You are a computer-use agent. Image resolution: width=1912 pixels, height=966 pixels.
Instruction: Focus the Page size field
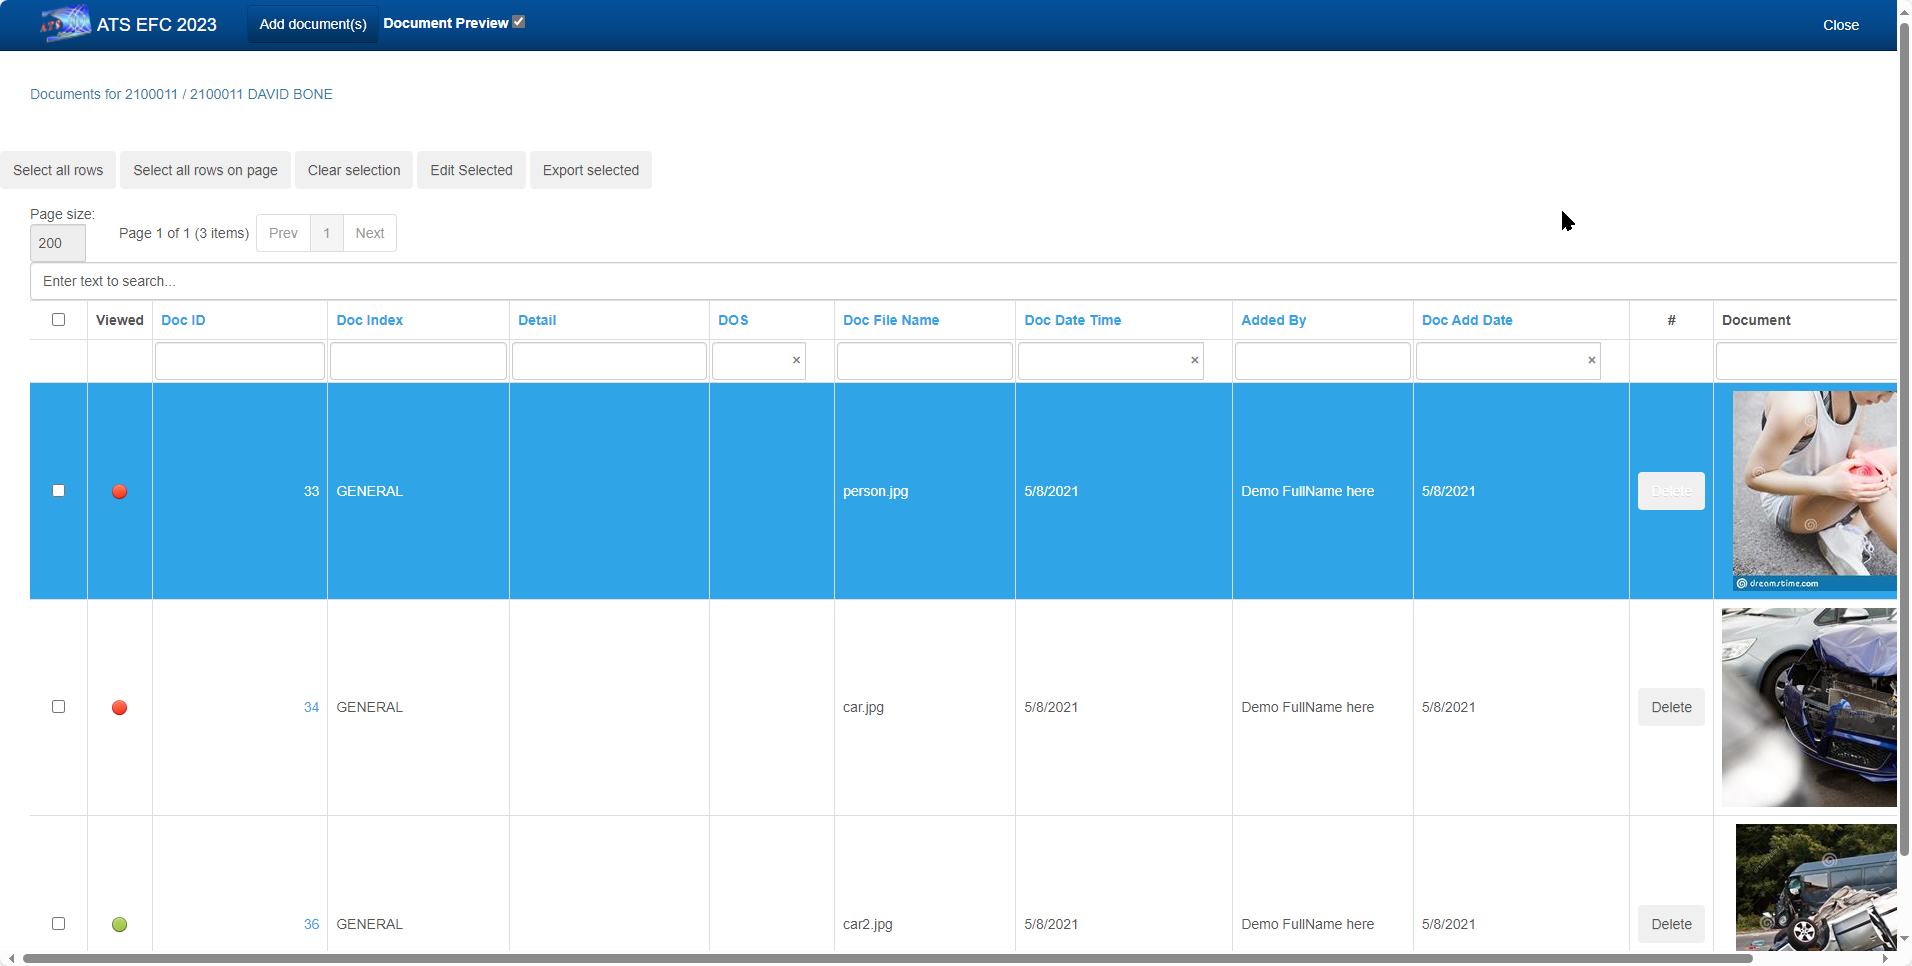(x=58, y=243)
